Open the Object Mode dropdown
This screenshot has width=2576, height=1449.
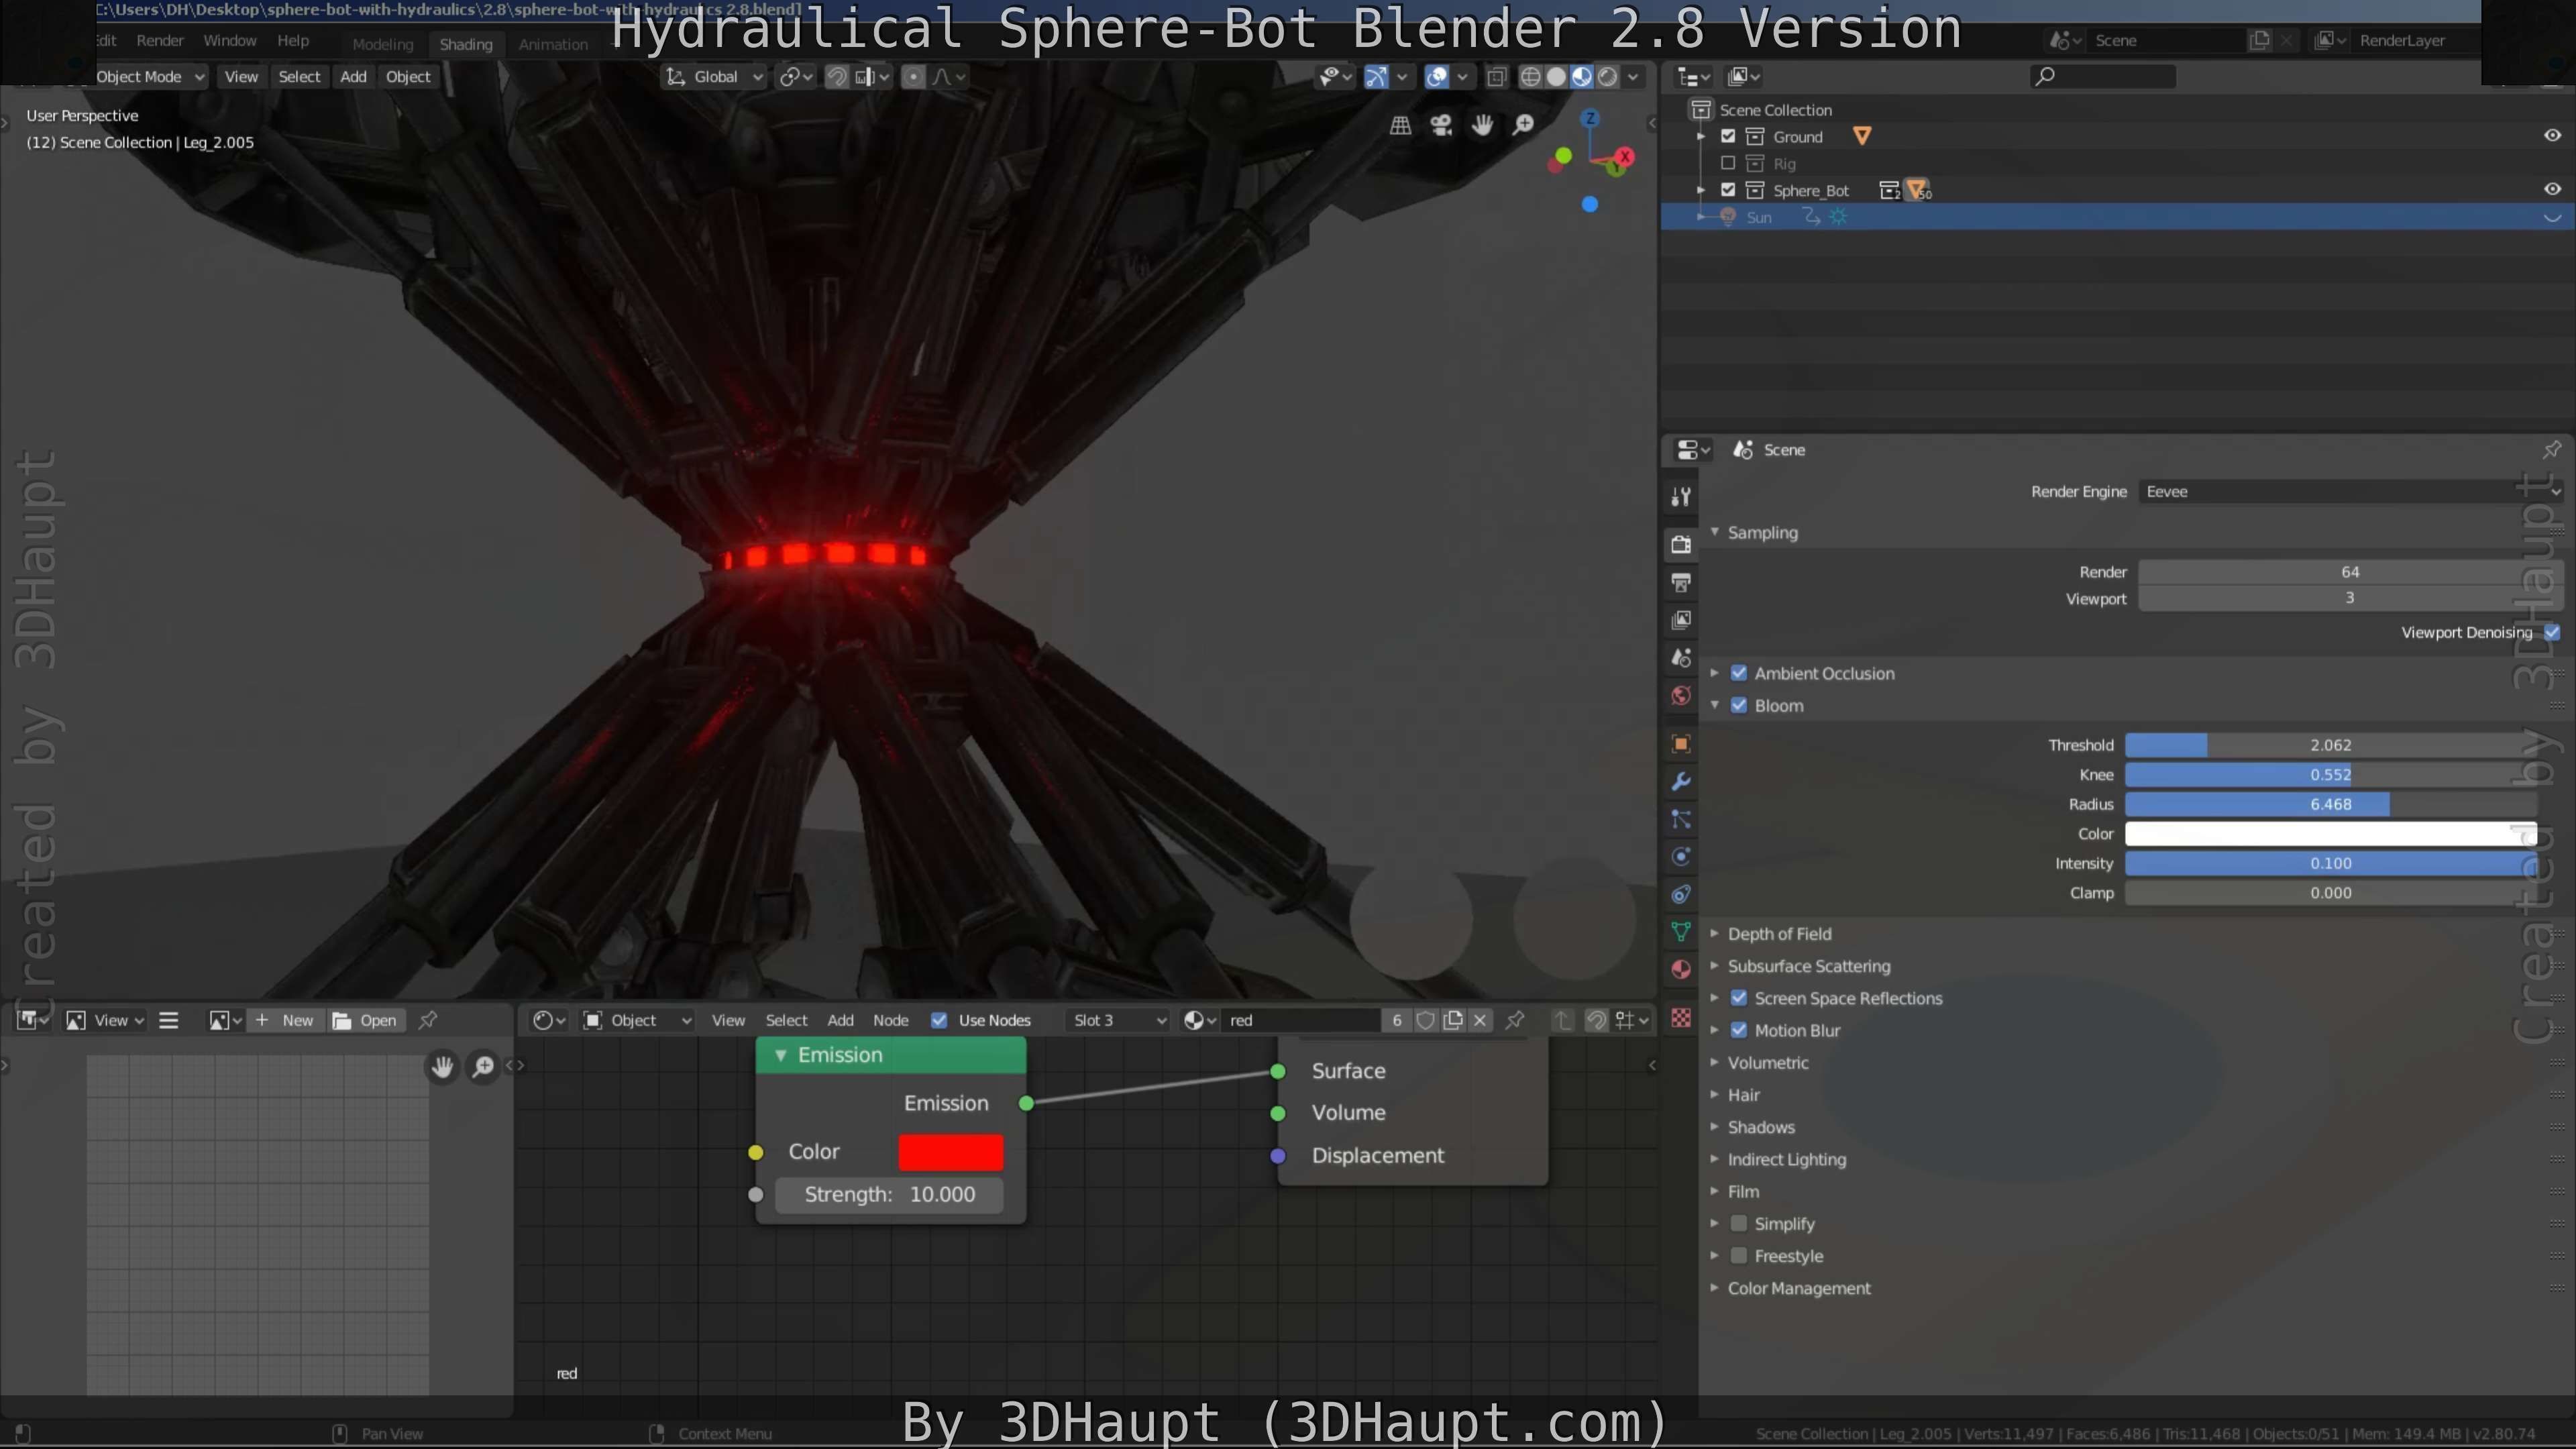[x=150, y=77]
